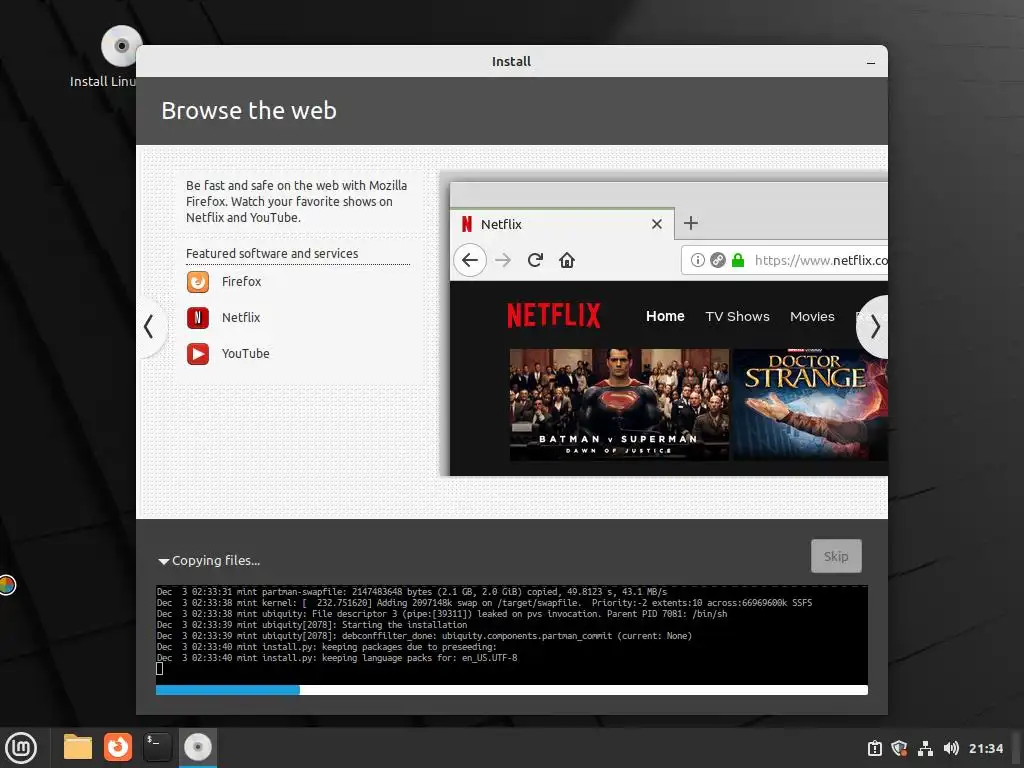
Task: Click Movies in Netflix navigation
Action: [812, 317]
